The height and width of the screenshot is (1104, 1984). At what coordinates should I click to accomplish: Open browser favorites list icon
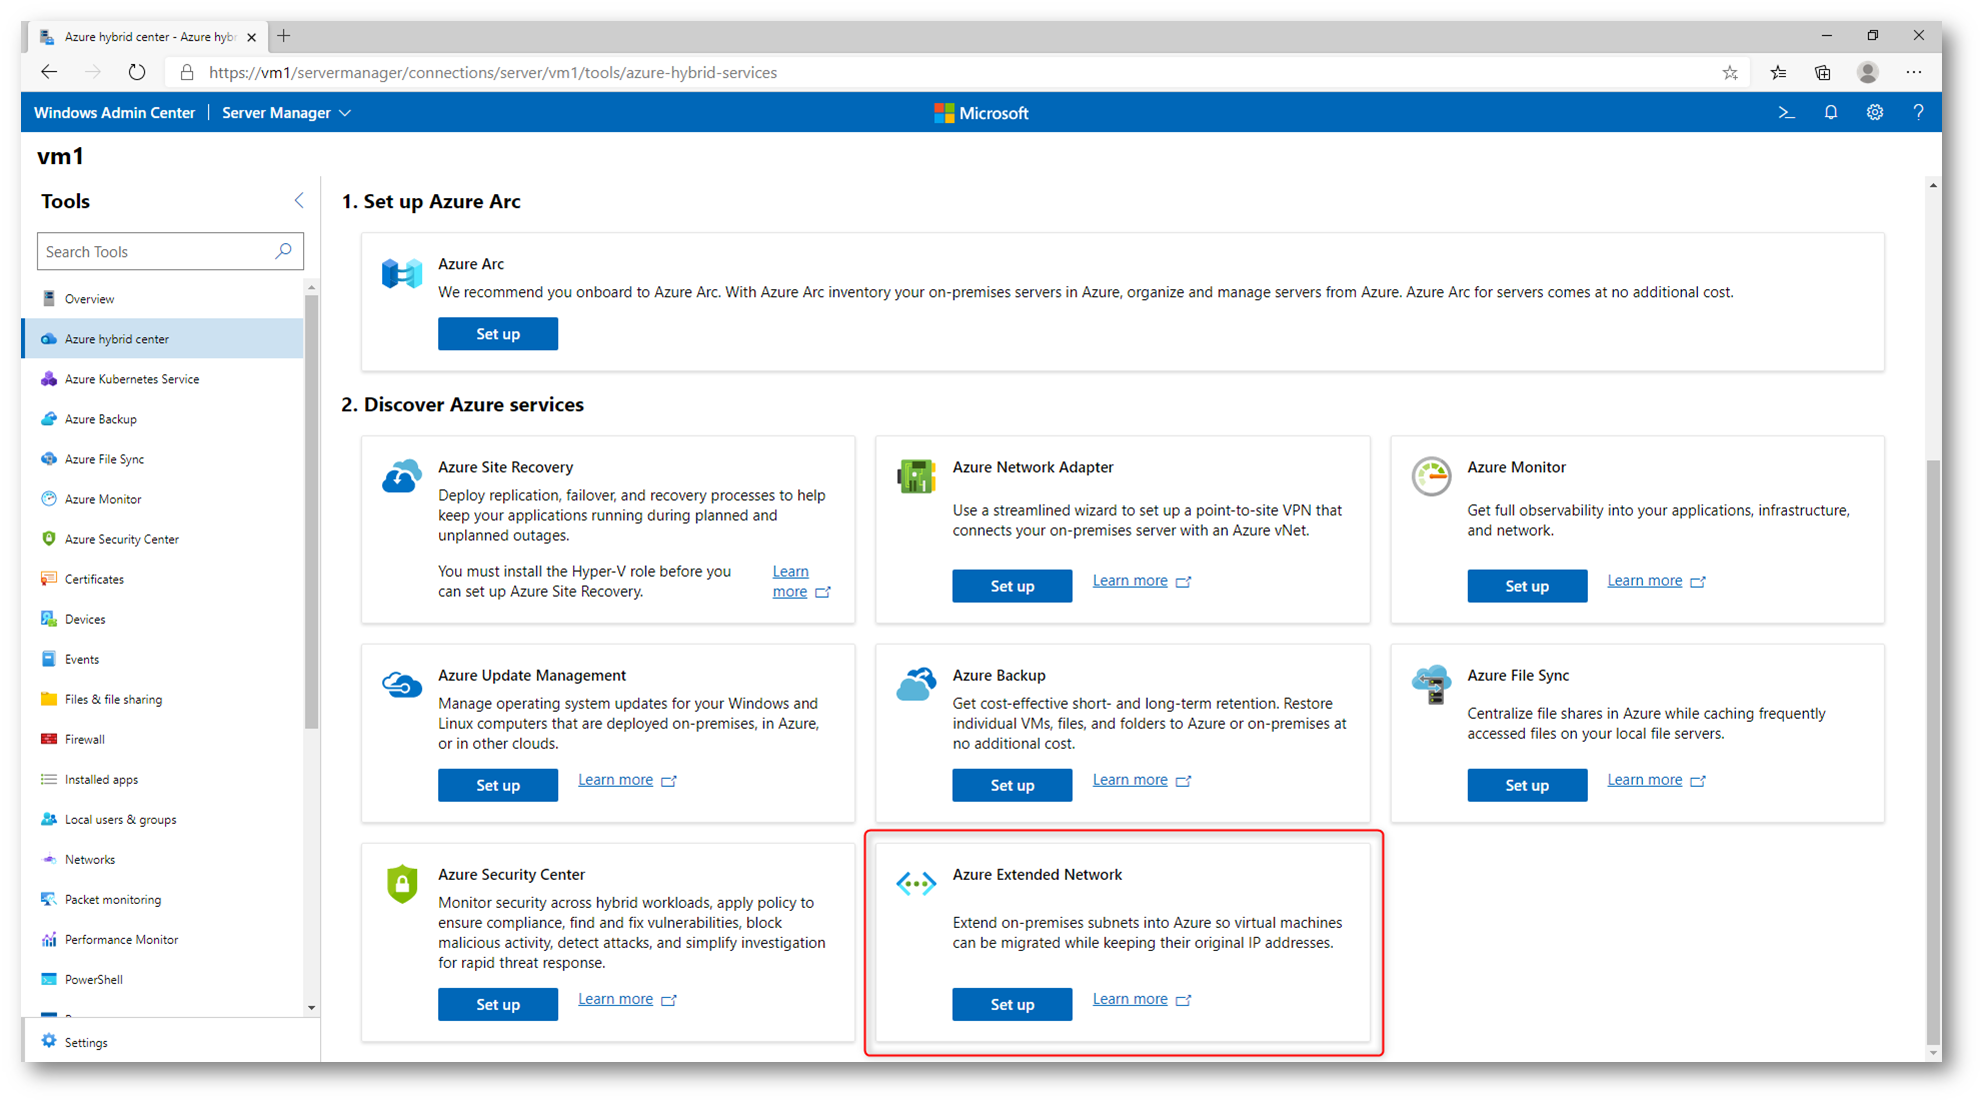(x=1778, y=73)
